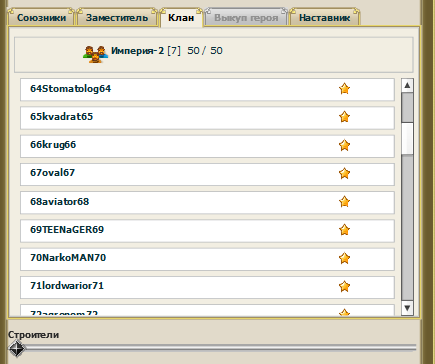Click the star icon for 68aviator68
The image size is (435, 364).
[344, 202]
